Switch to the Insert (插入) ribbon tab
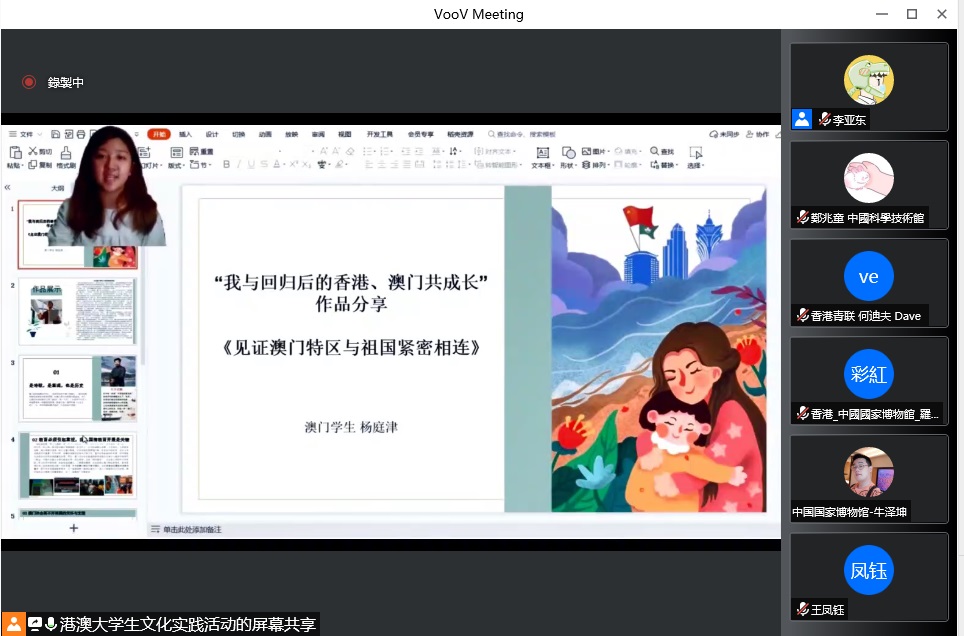This screenshot has height=636, width=964. (186, 134)
